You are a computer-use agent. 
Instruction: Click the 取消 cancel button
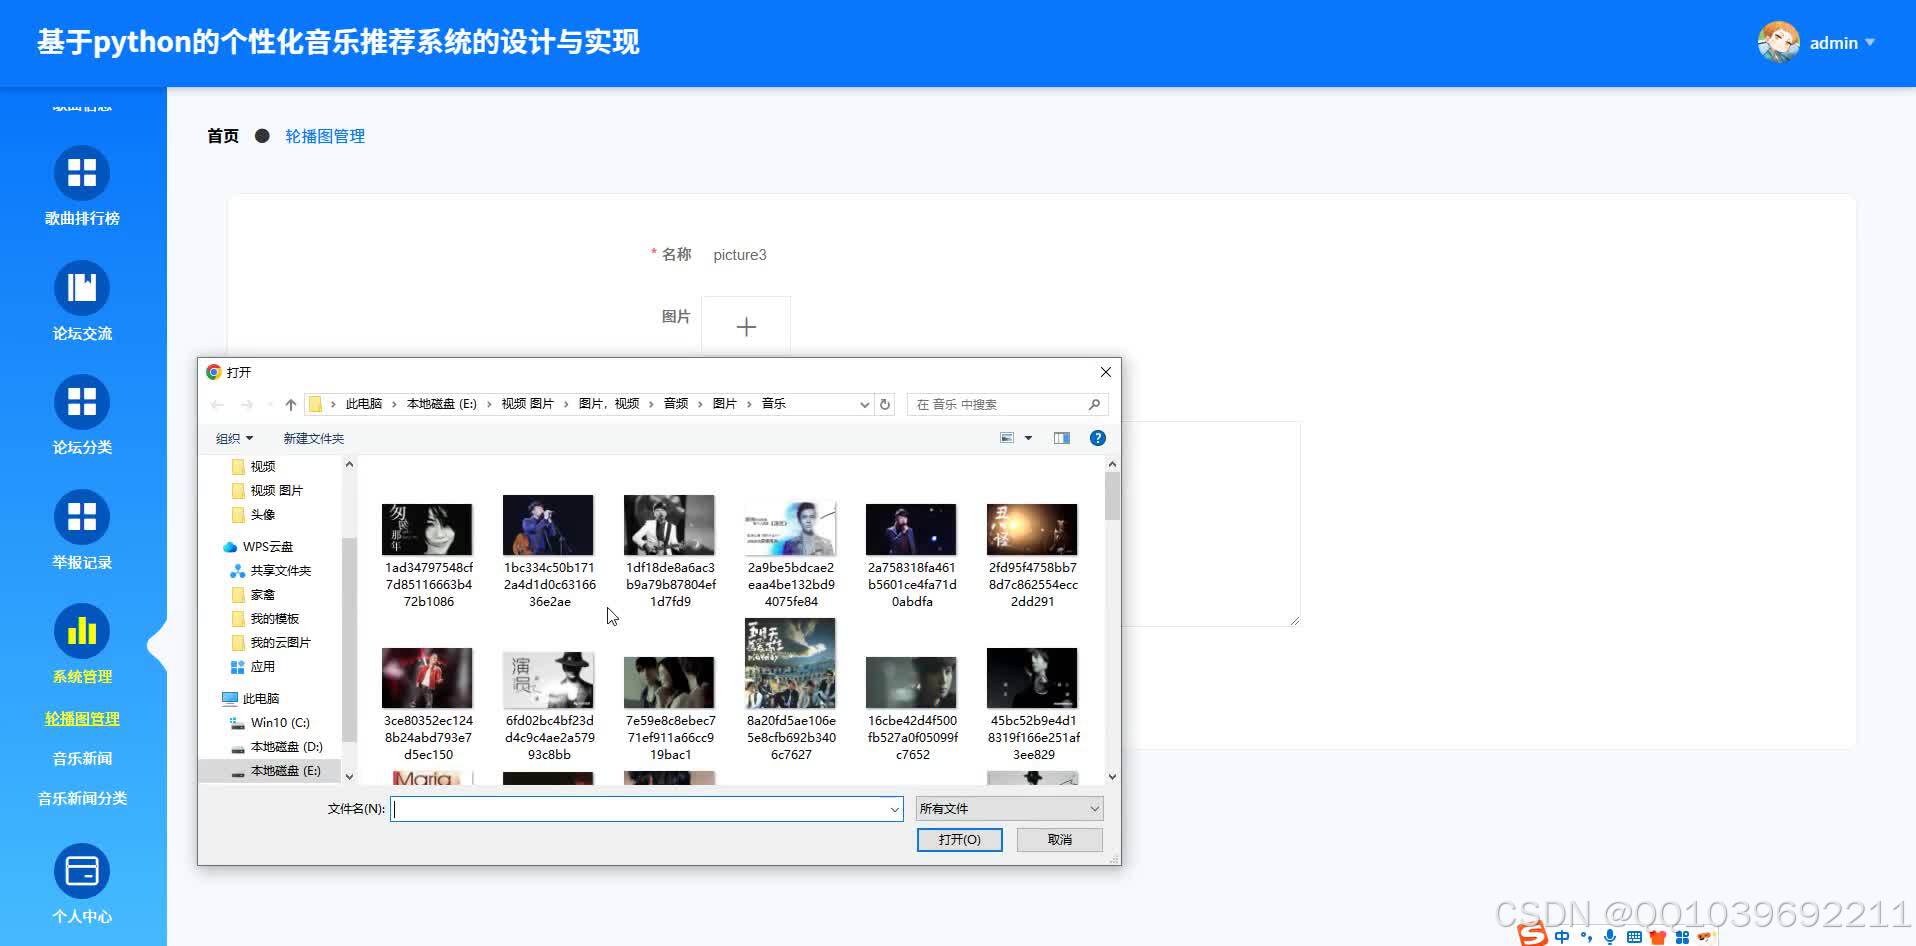1058,839
